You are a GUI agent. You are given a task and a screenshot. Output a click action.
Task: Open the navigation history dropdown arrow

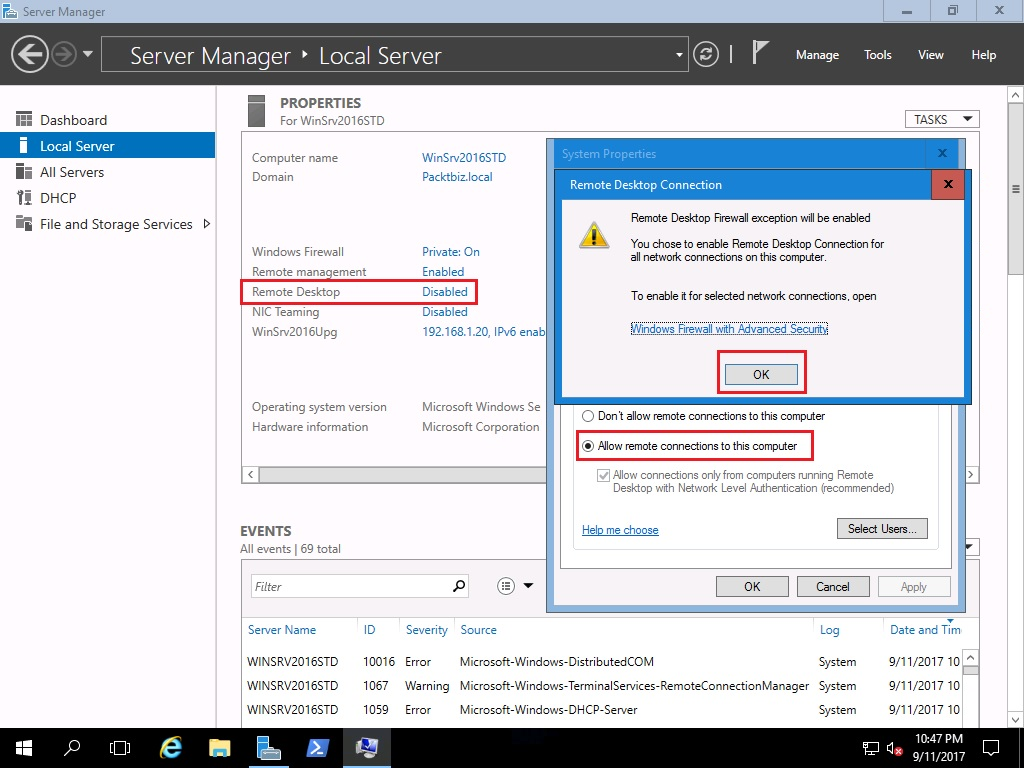click(x=88, y=54)
